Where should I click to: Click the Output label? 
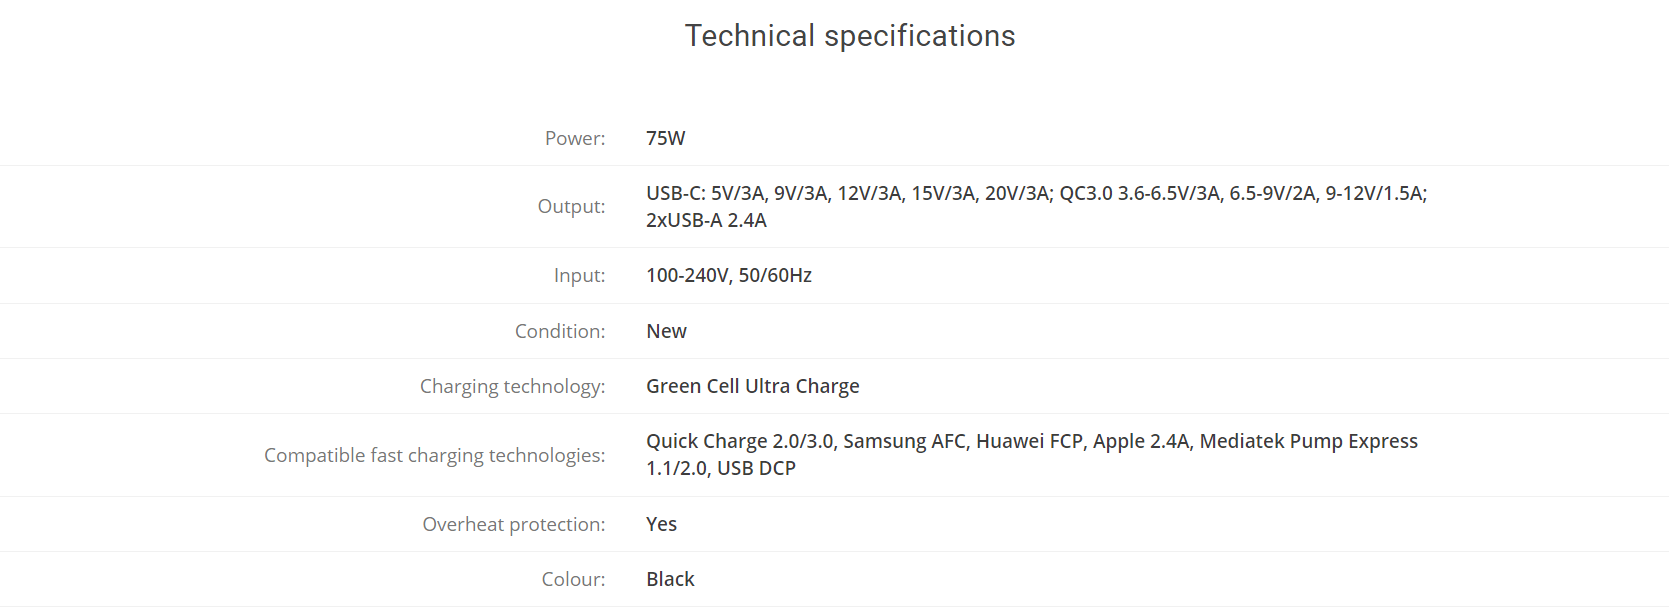click(572, 206)
